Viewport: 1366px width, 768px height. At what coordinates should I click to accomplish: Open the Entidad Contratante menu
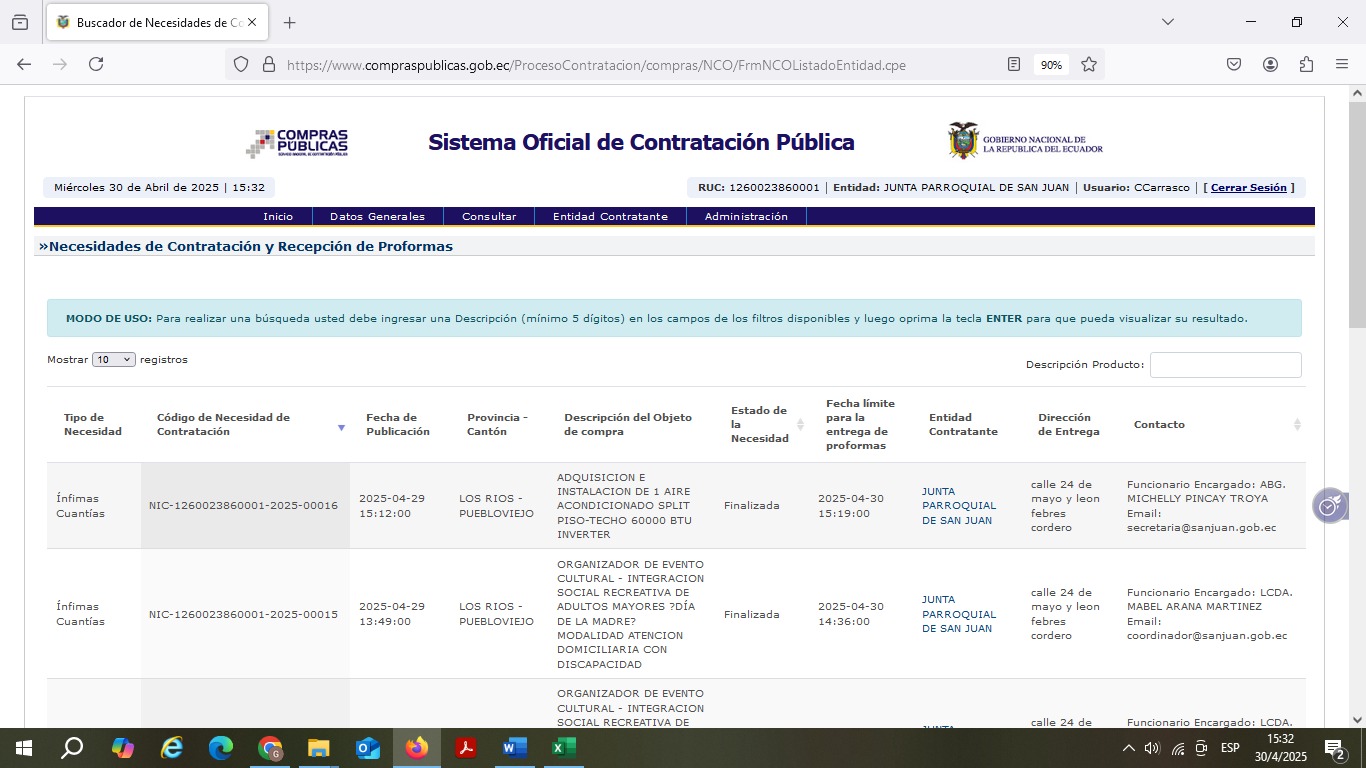pyautogui.click(x=610, y=216)
